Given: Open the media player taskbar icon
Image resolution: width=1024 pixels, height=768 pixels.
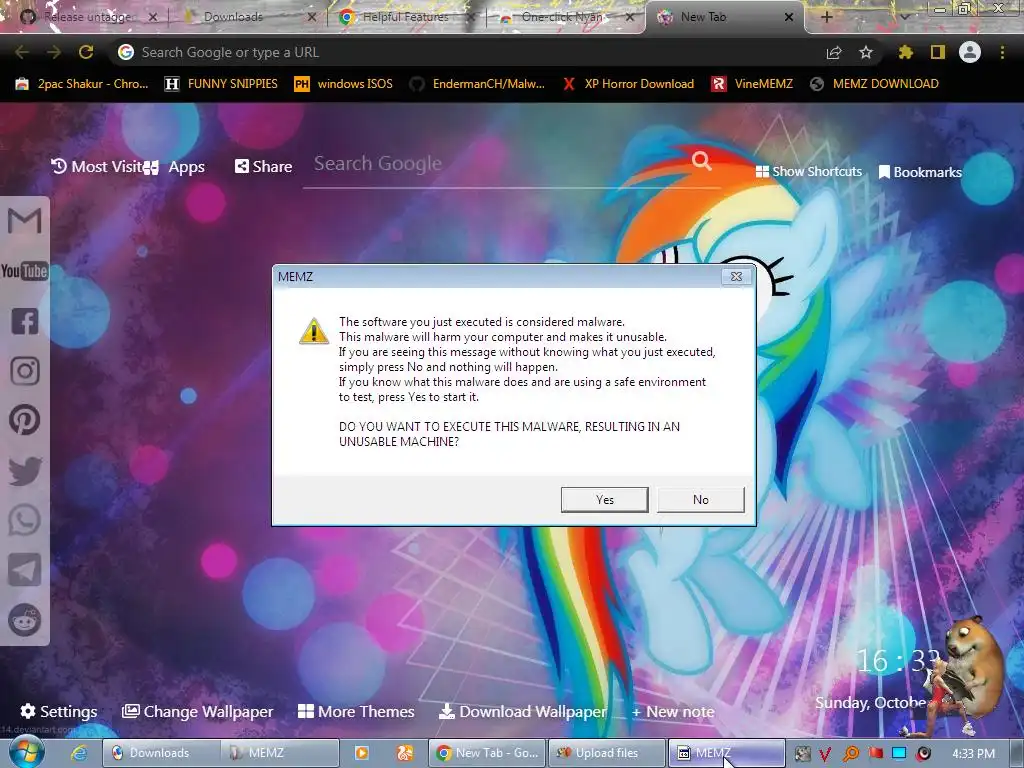Looking at the screenshot, I should point(361,753).
